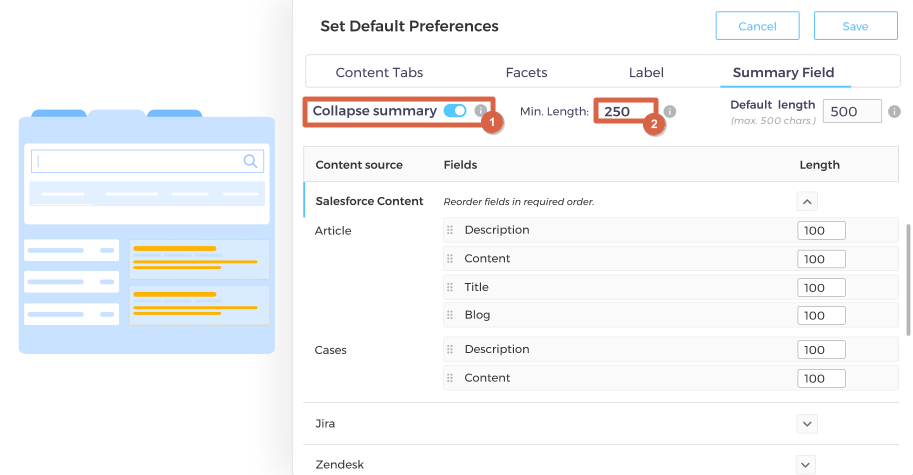Click info icon beside Min. Length field
This screenshot has width=913, height=475.
coord(670,112)
